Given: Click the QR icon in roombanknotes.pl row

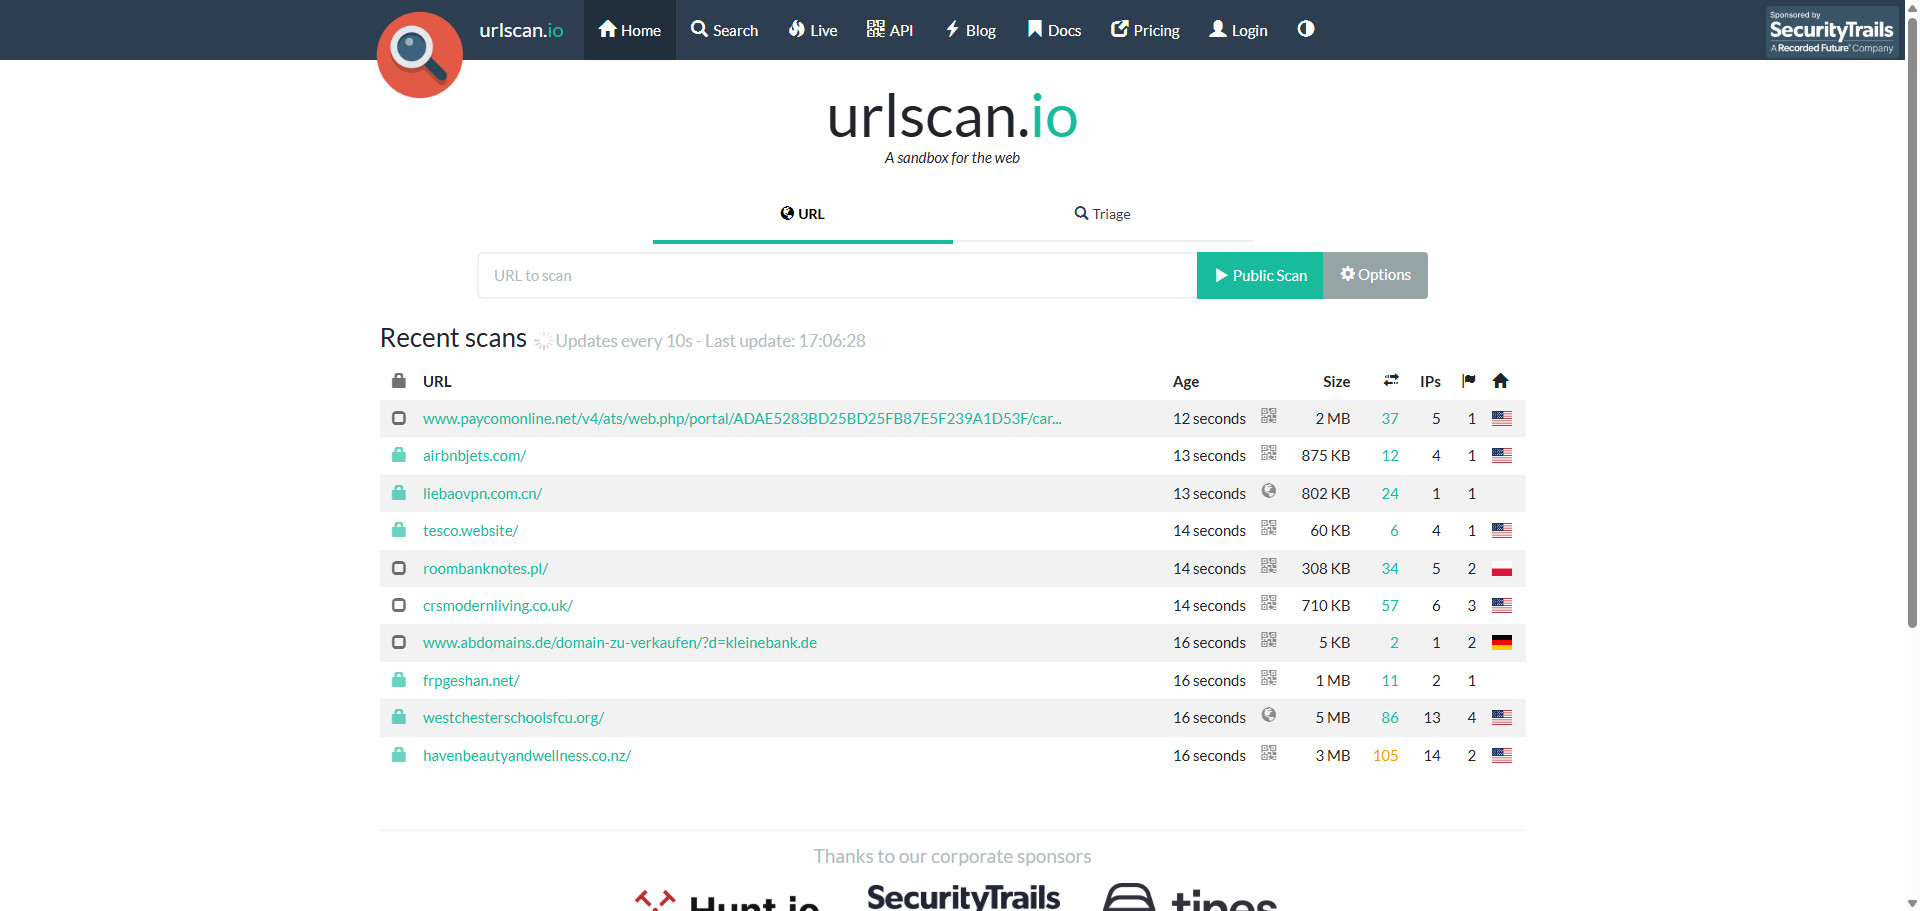Looking at the screenshot, I should point(1269,566).
